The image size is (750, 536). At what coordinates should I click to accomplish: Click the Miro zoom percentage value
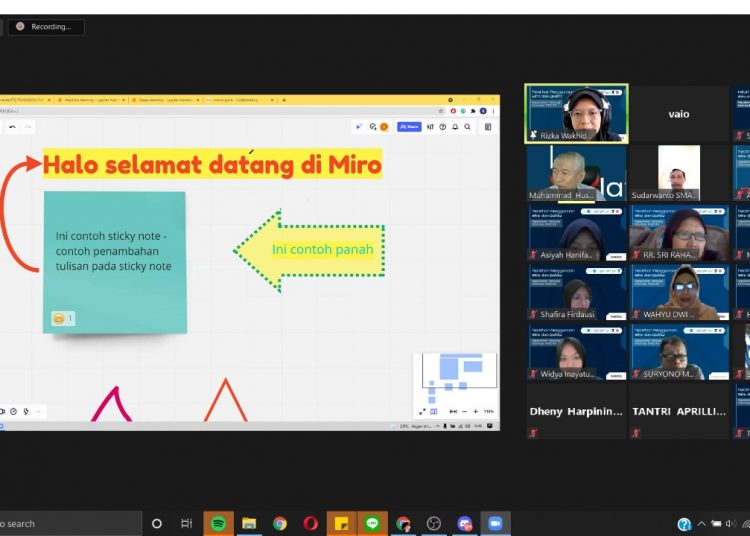coord(488,411)
